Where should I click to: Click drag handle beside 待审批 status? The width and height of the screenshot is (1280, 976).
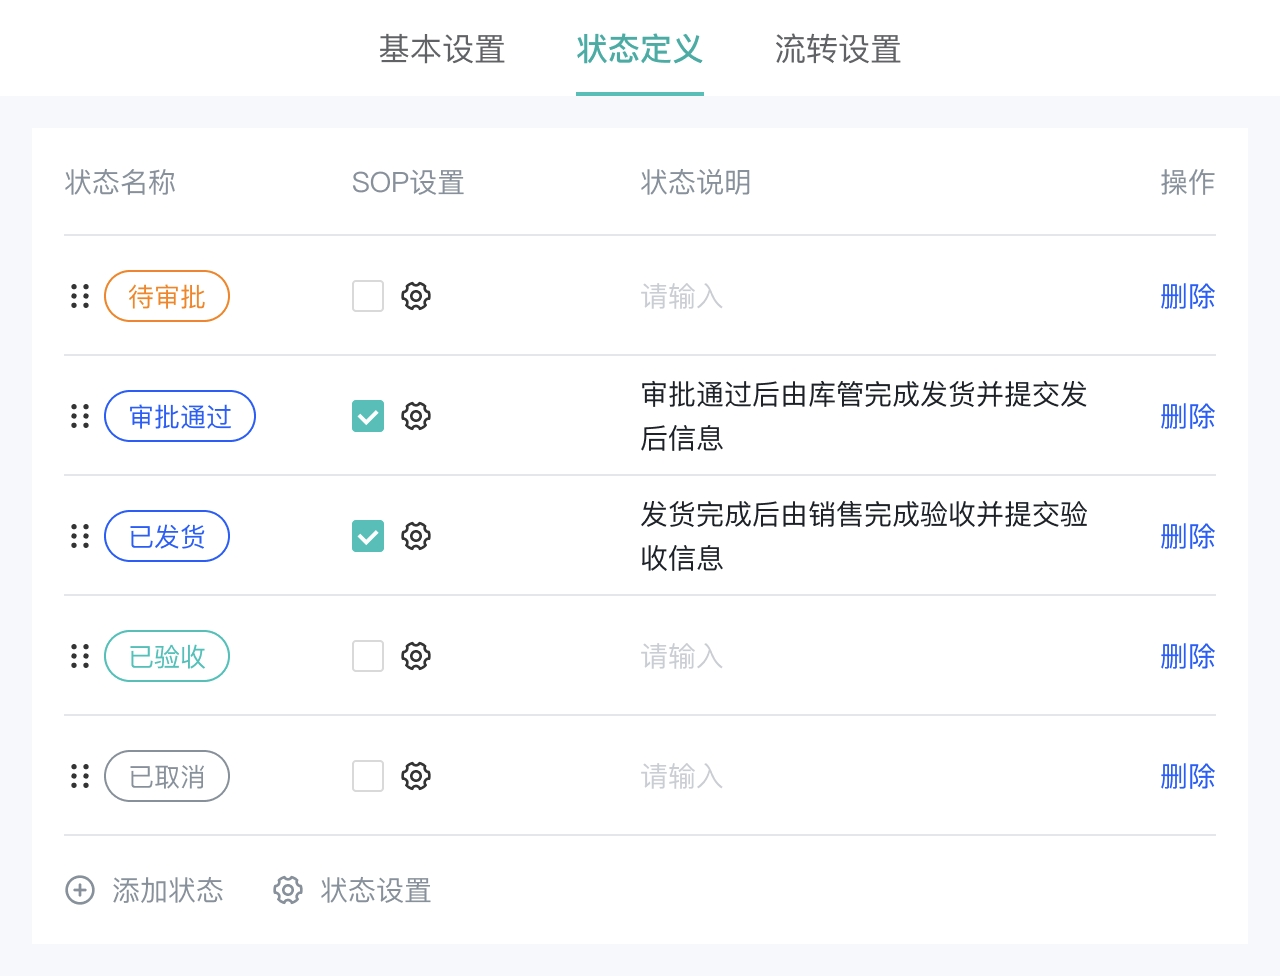[80, 296]
